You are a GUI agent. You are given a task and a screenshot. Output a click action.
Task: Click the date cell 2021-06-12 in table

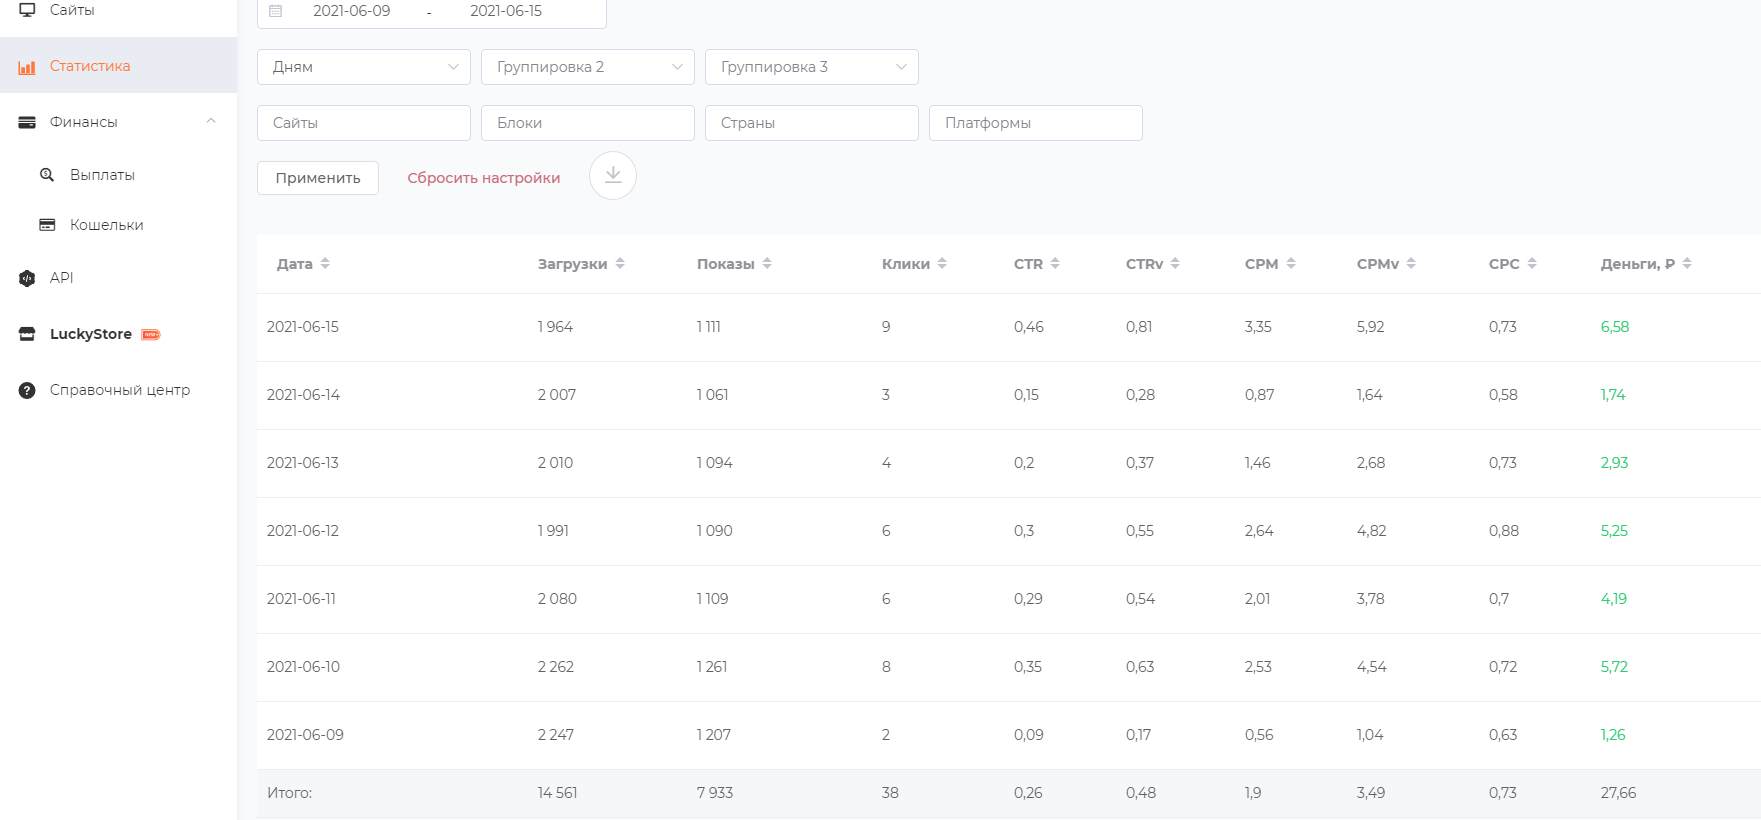coord(303,531)
